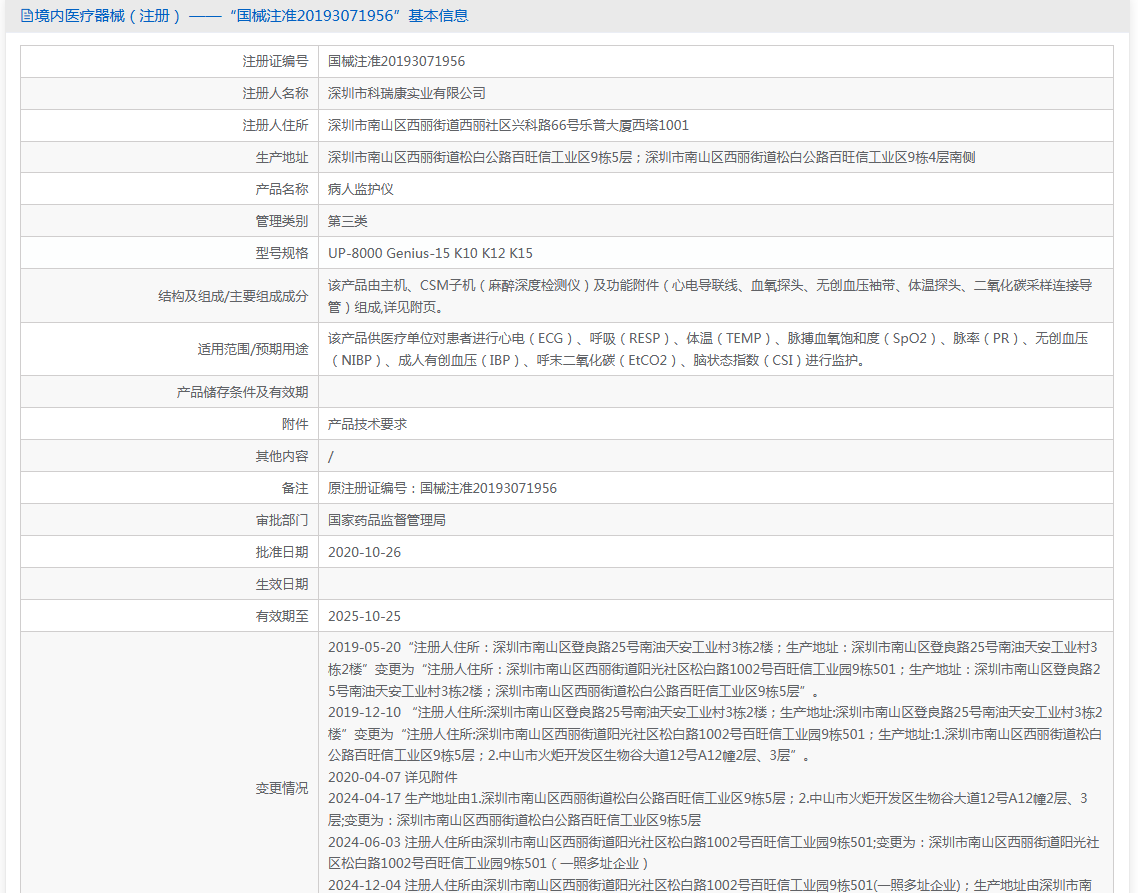Select expiry date 2025-10-25
Image resolution: width=1138 pixels, height=893 pixels.
point(364,616)
